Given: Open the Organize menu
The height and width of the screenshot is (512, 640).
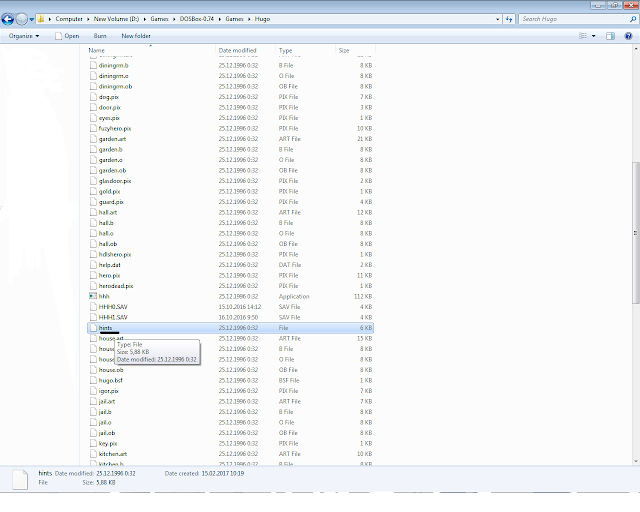Looking at the screenshot, I should [24, 36].
